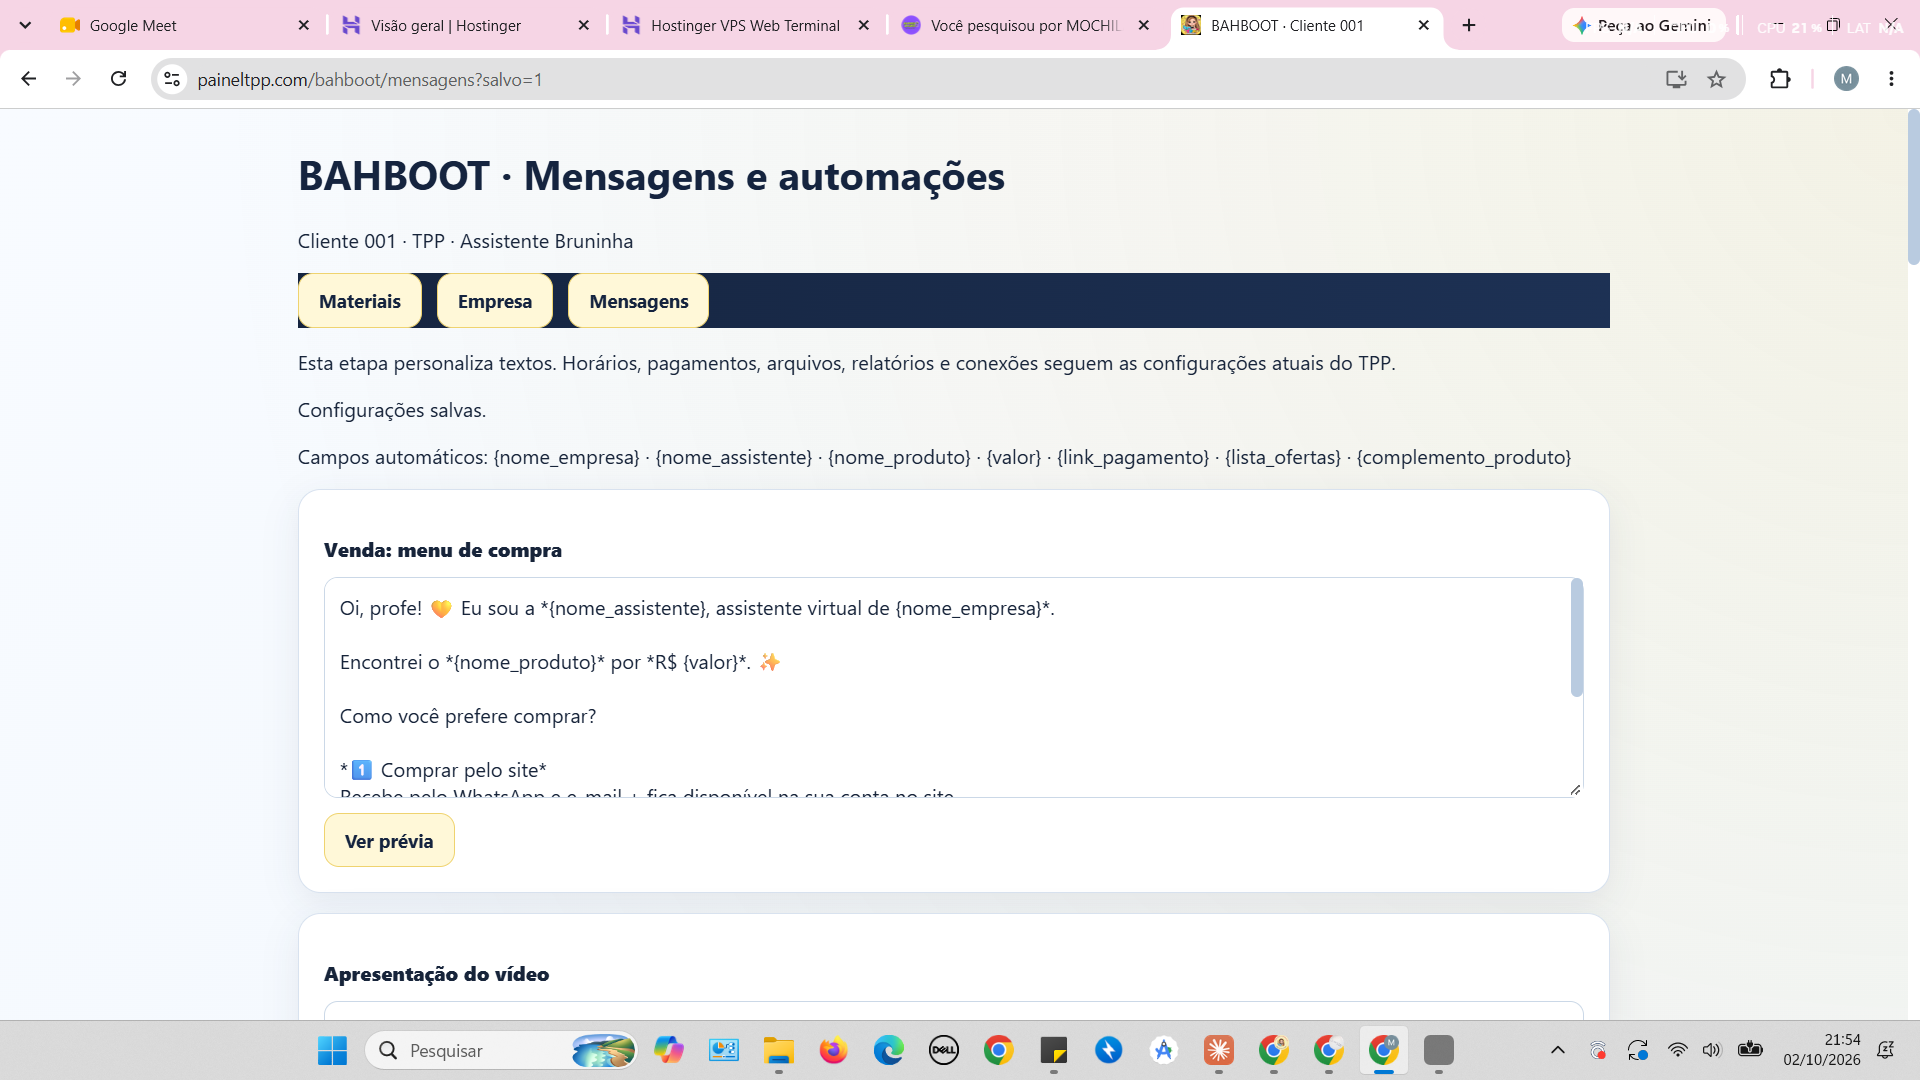Image resolution: width=1920 pixels, height=1080 pixels.
Task: Open the Chrome three-dot menu
Action: pos(1891,79)
